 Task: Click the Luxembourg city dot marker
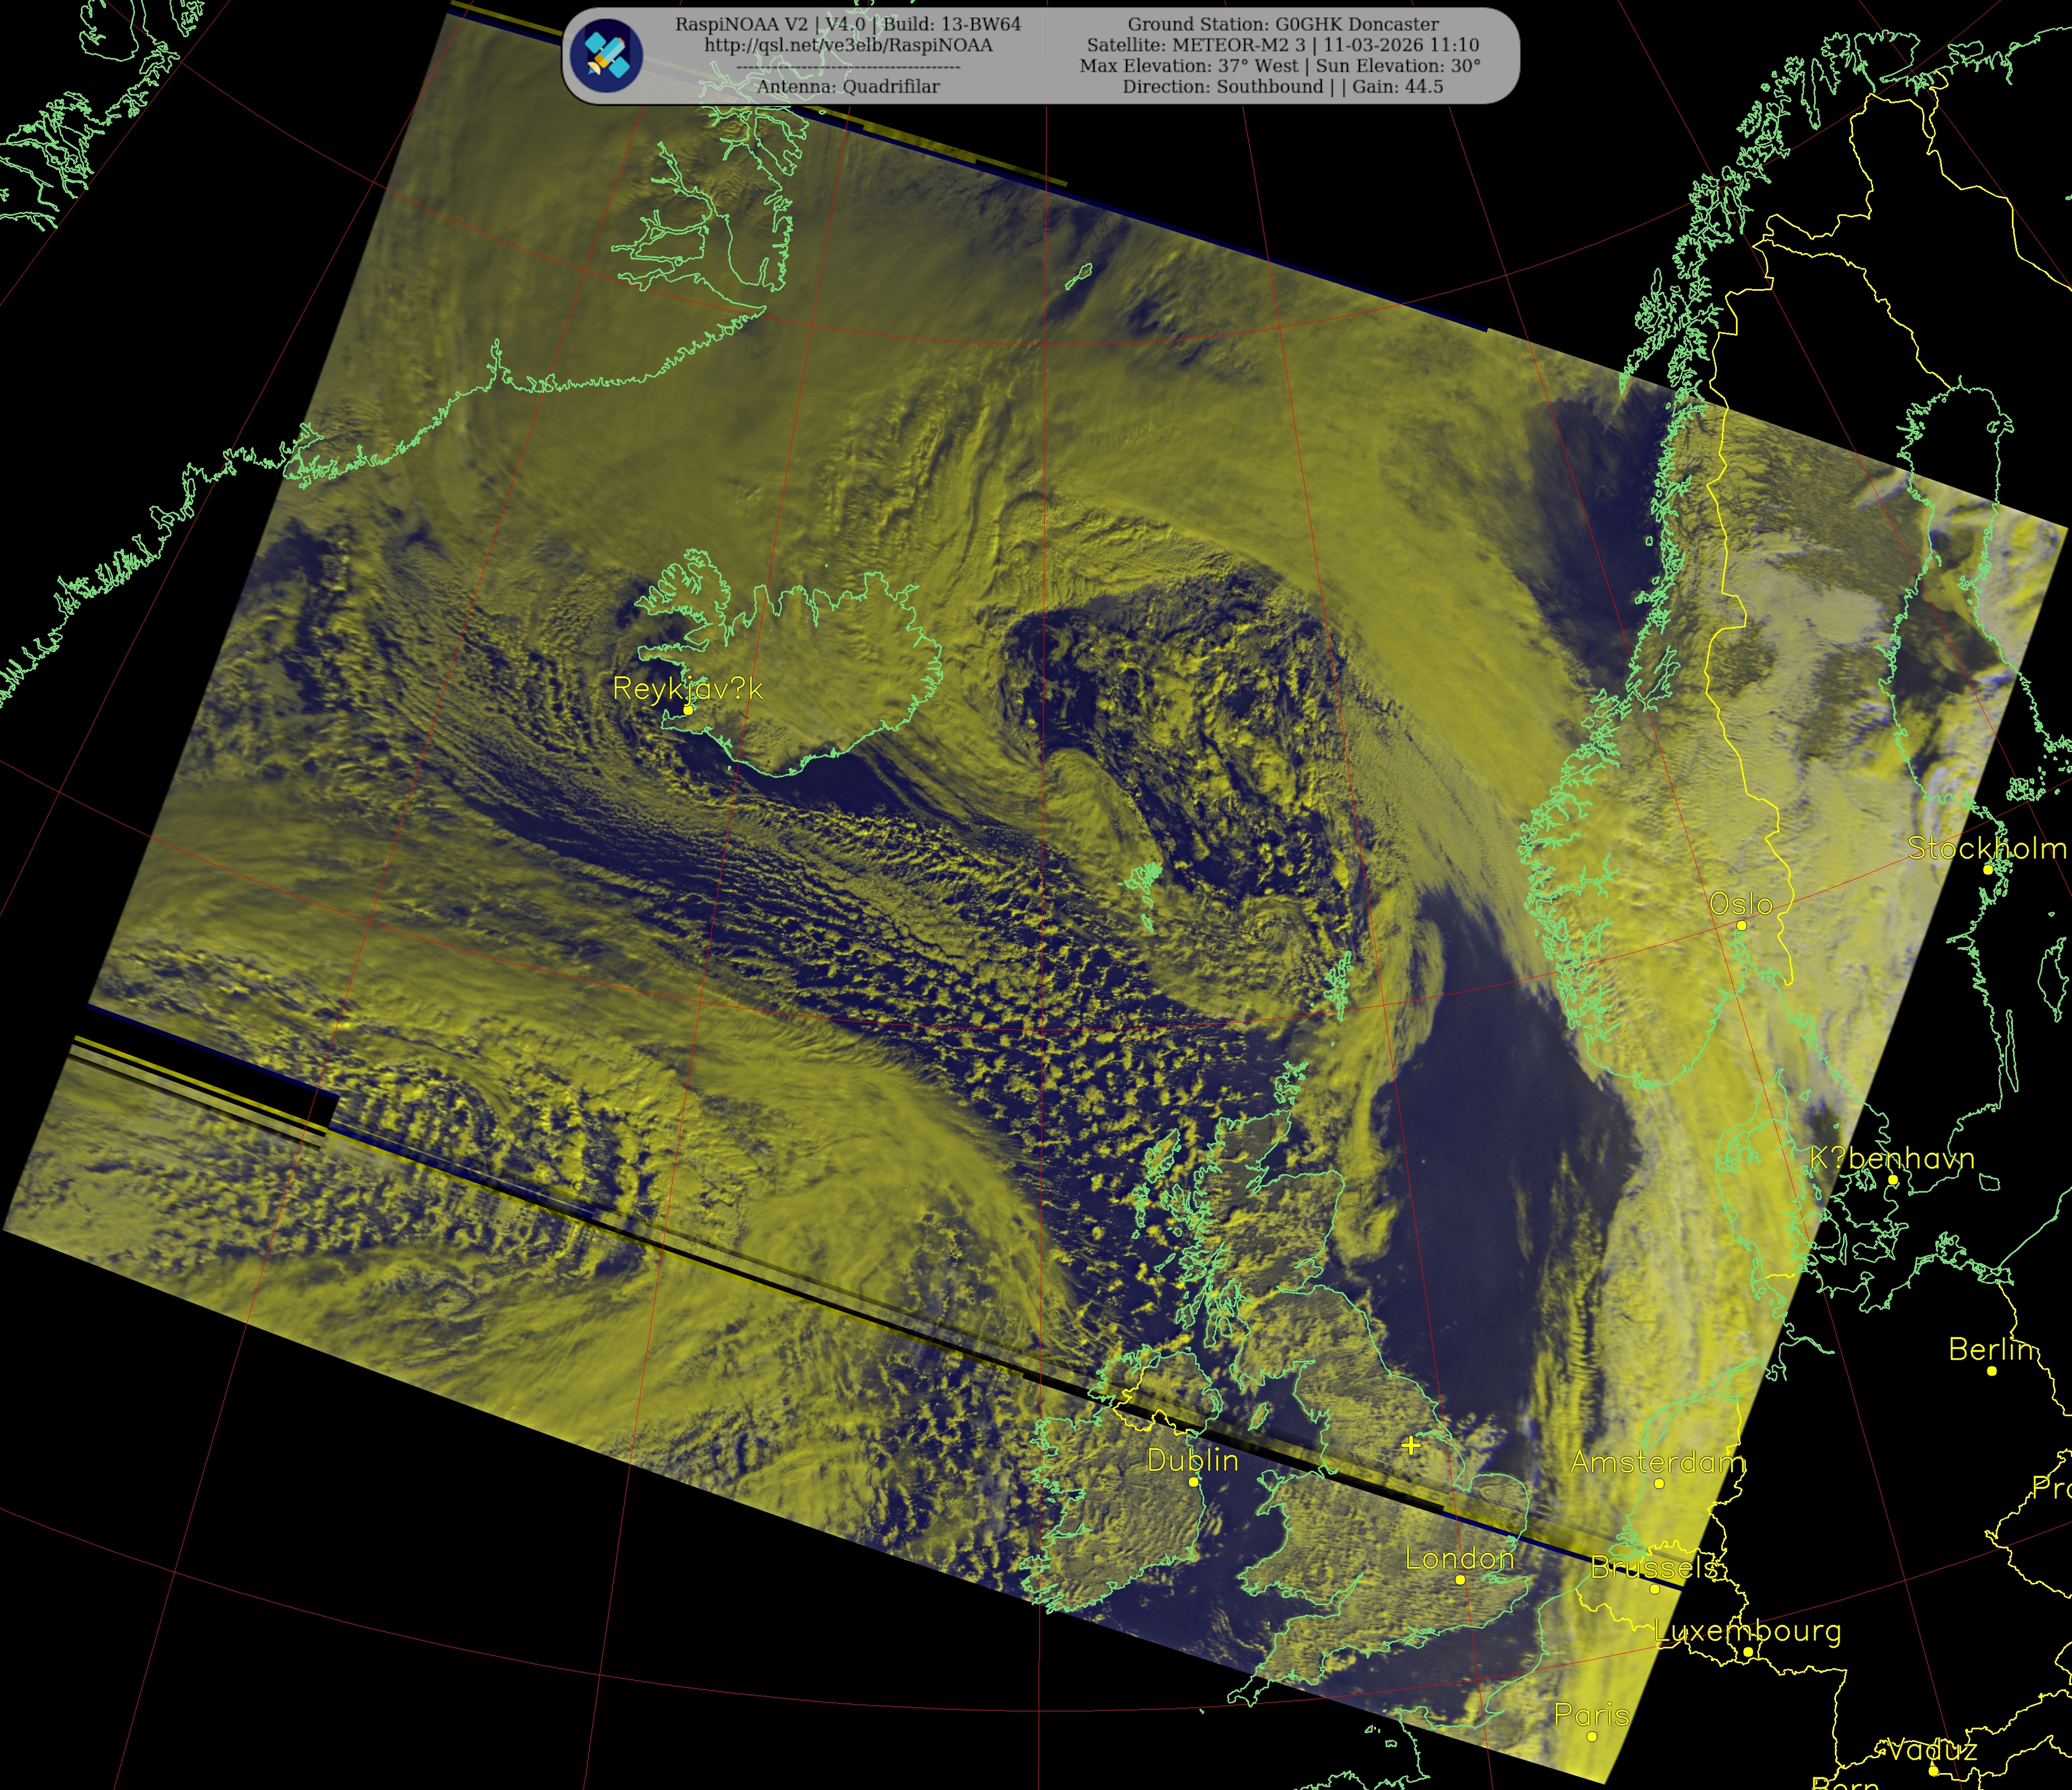pyautogui.click(x=1748, y=1652)
